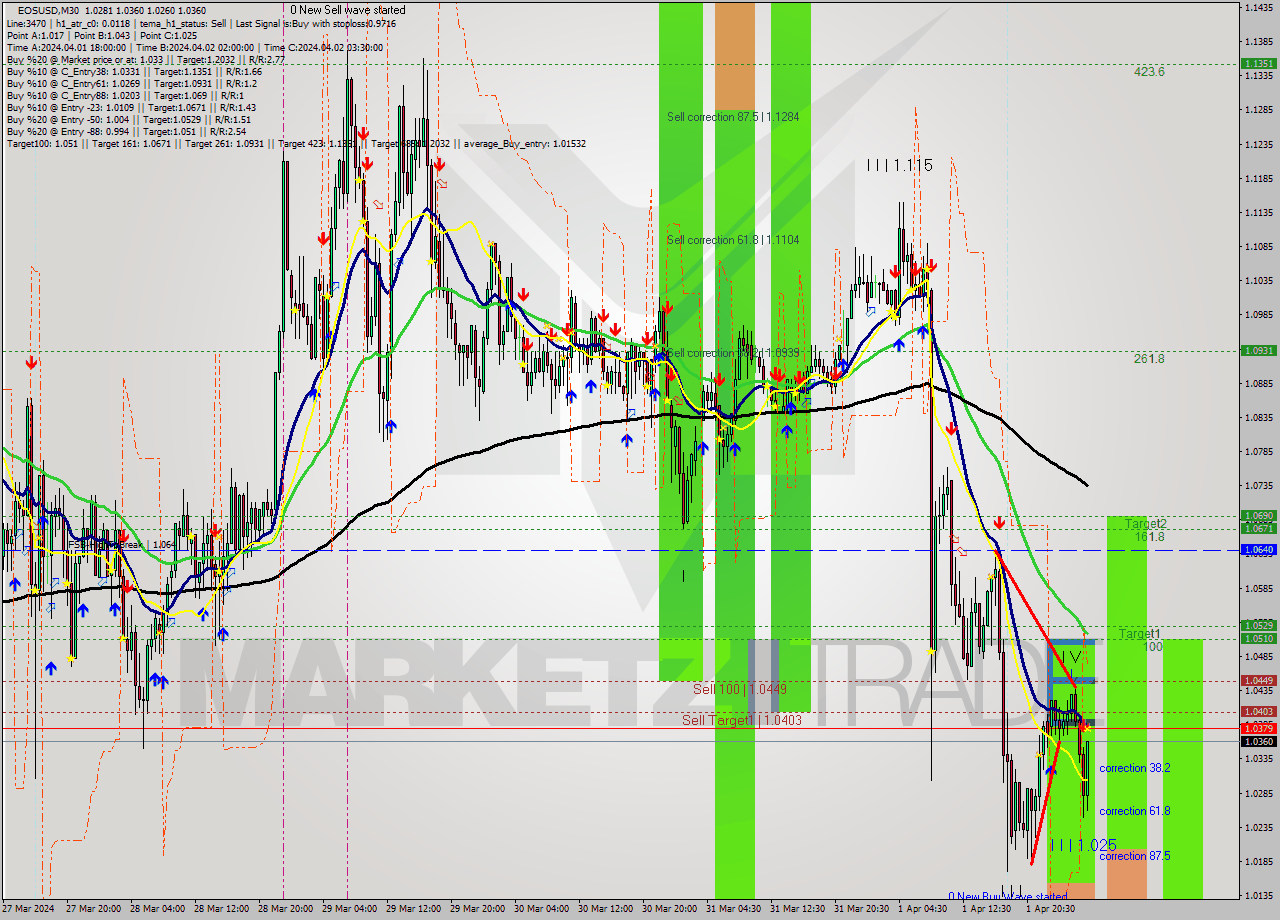The width and height of the screenshot is (1280, 920).
Task: Click the red 1.0379 price level tag
Action: tap(1257, 728)
